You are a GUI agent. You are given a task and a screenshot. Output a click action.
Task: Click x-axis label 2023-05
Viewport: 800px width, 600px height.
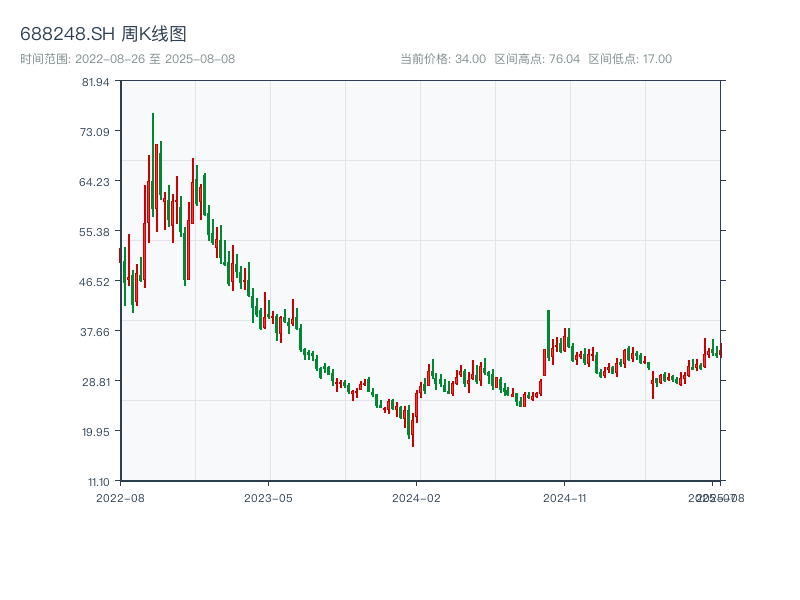point(268,498)
